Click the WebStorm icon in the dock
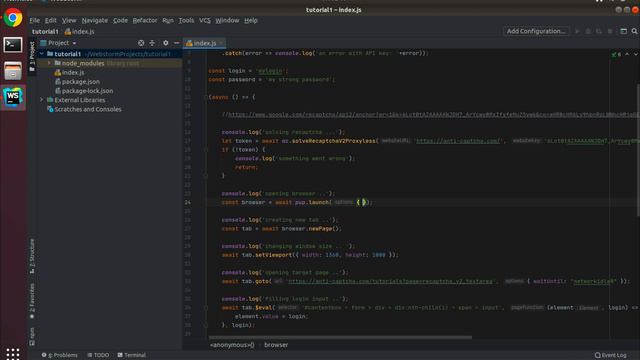The height and width of the screenshot is (360, 640). point(13,97)
